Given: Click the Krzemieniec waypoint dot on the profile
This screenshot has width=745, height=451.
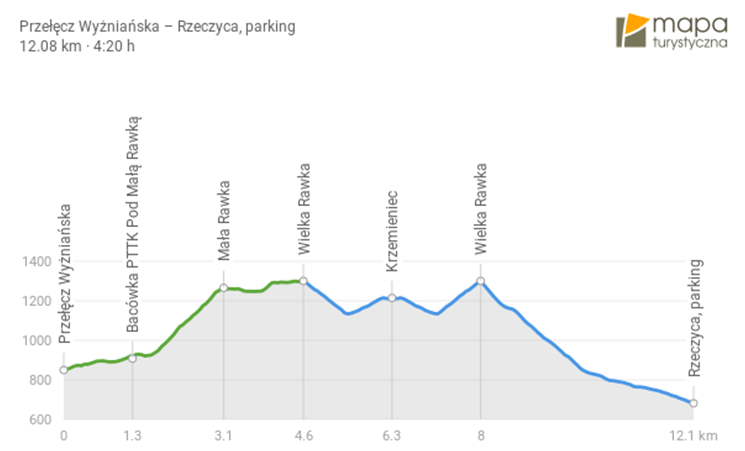Looking at the screenshot, I should coord(392,298).
